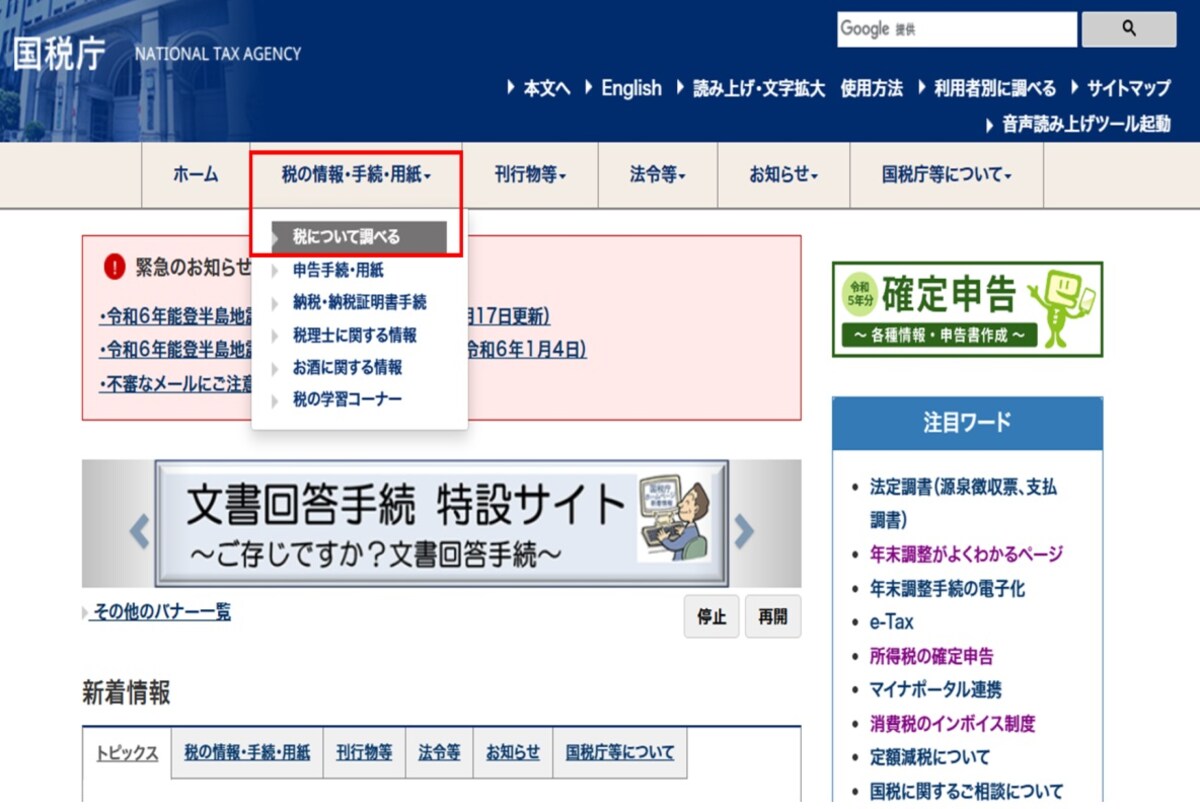Select 税について調べる in the dropdown
1200x809 pixels.
click(x=358, y=237)
